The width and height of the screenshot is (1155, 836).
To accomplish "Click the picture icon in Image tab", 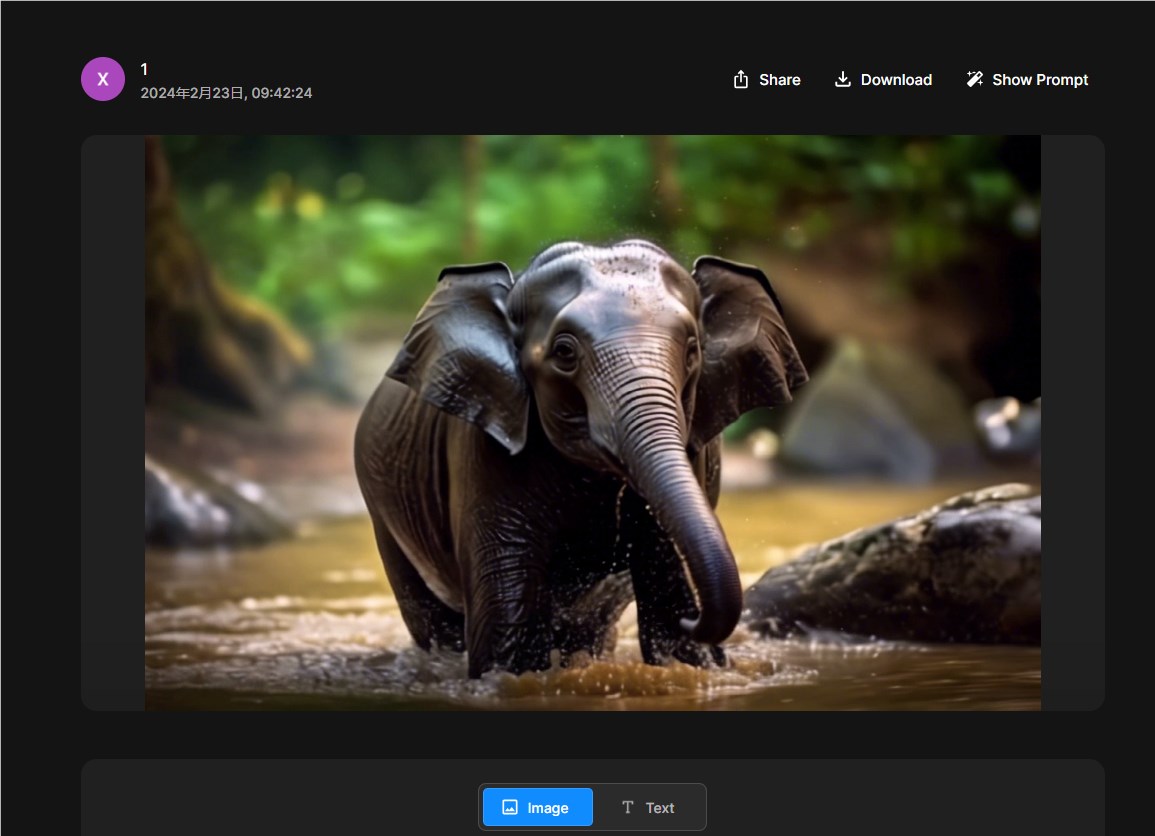I will 510,808.
